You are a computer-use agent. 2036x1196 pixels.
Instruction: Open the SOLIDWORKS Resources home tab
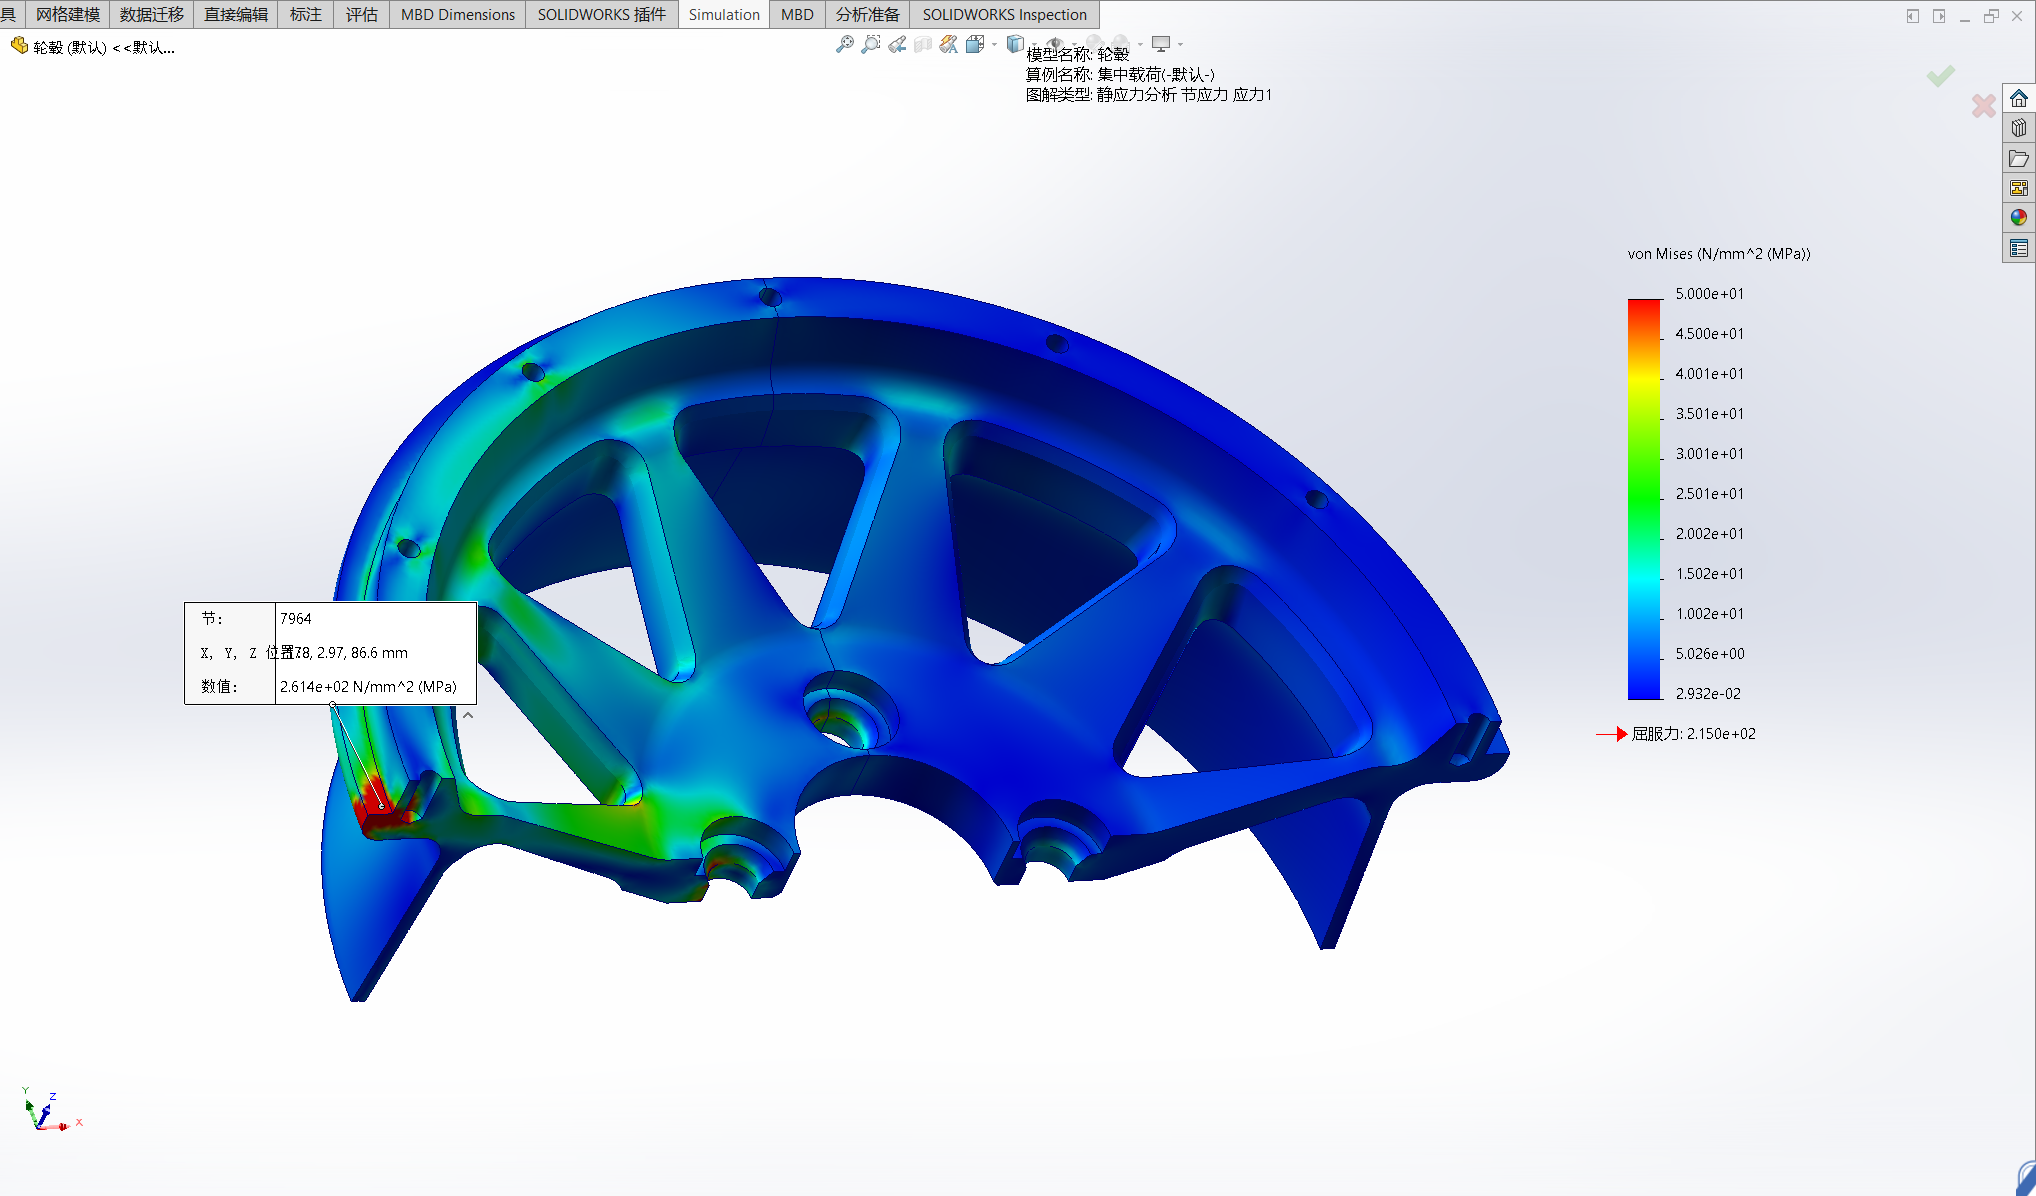click(2019, 98)
